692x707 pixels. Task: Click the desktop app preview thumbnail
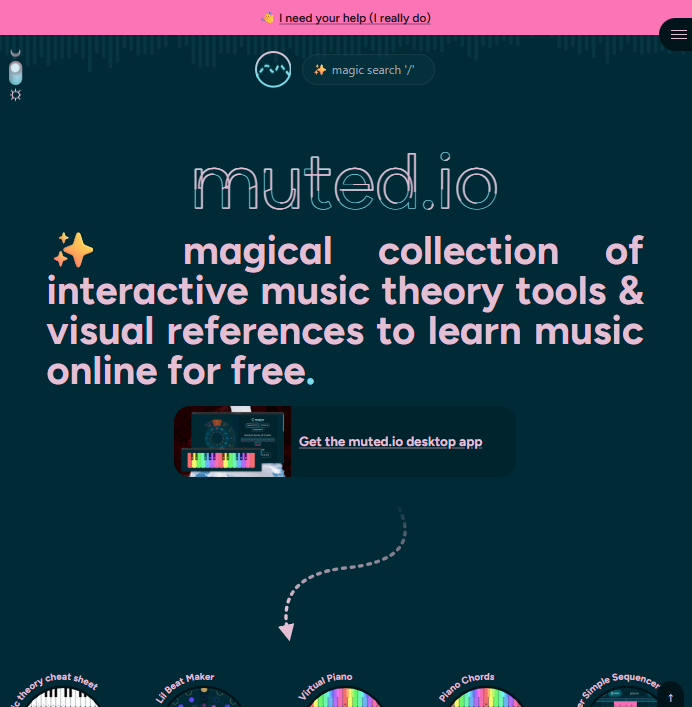pyautogui.click(x=233, y=441)
